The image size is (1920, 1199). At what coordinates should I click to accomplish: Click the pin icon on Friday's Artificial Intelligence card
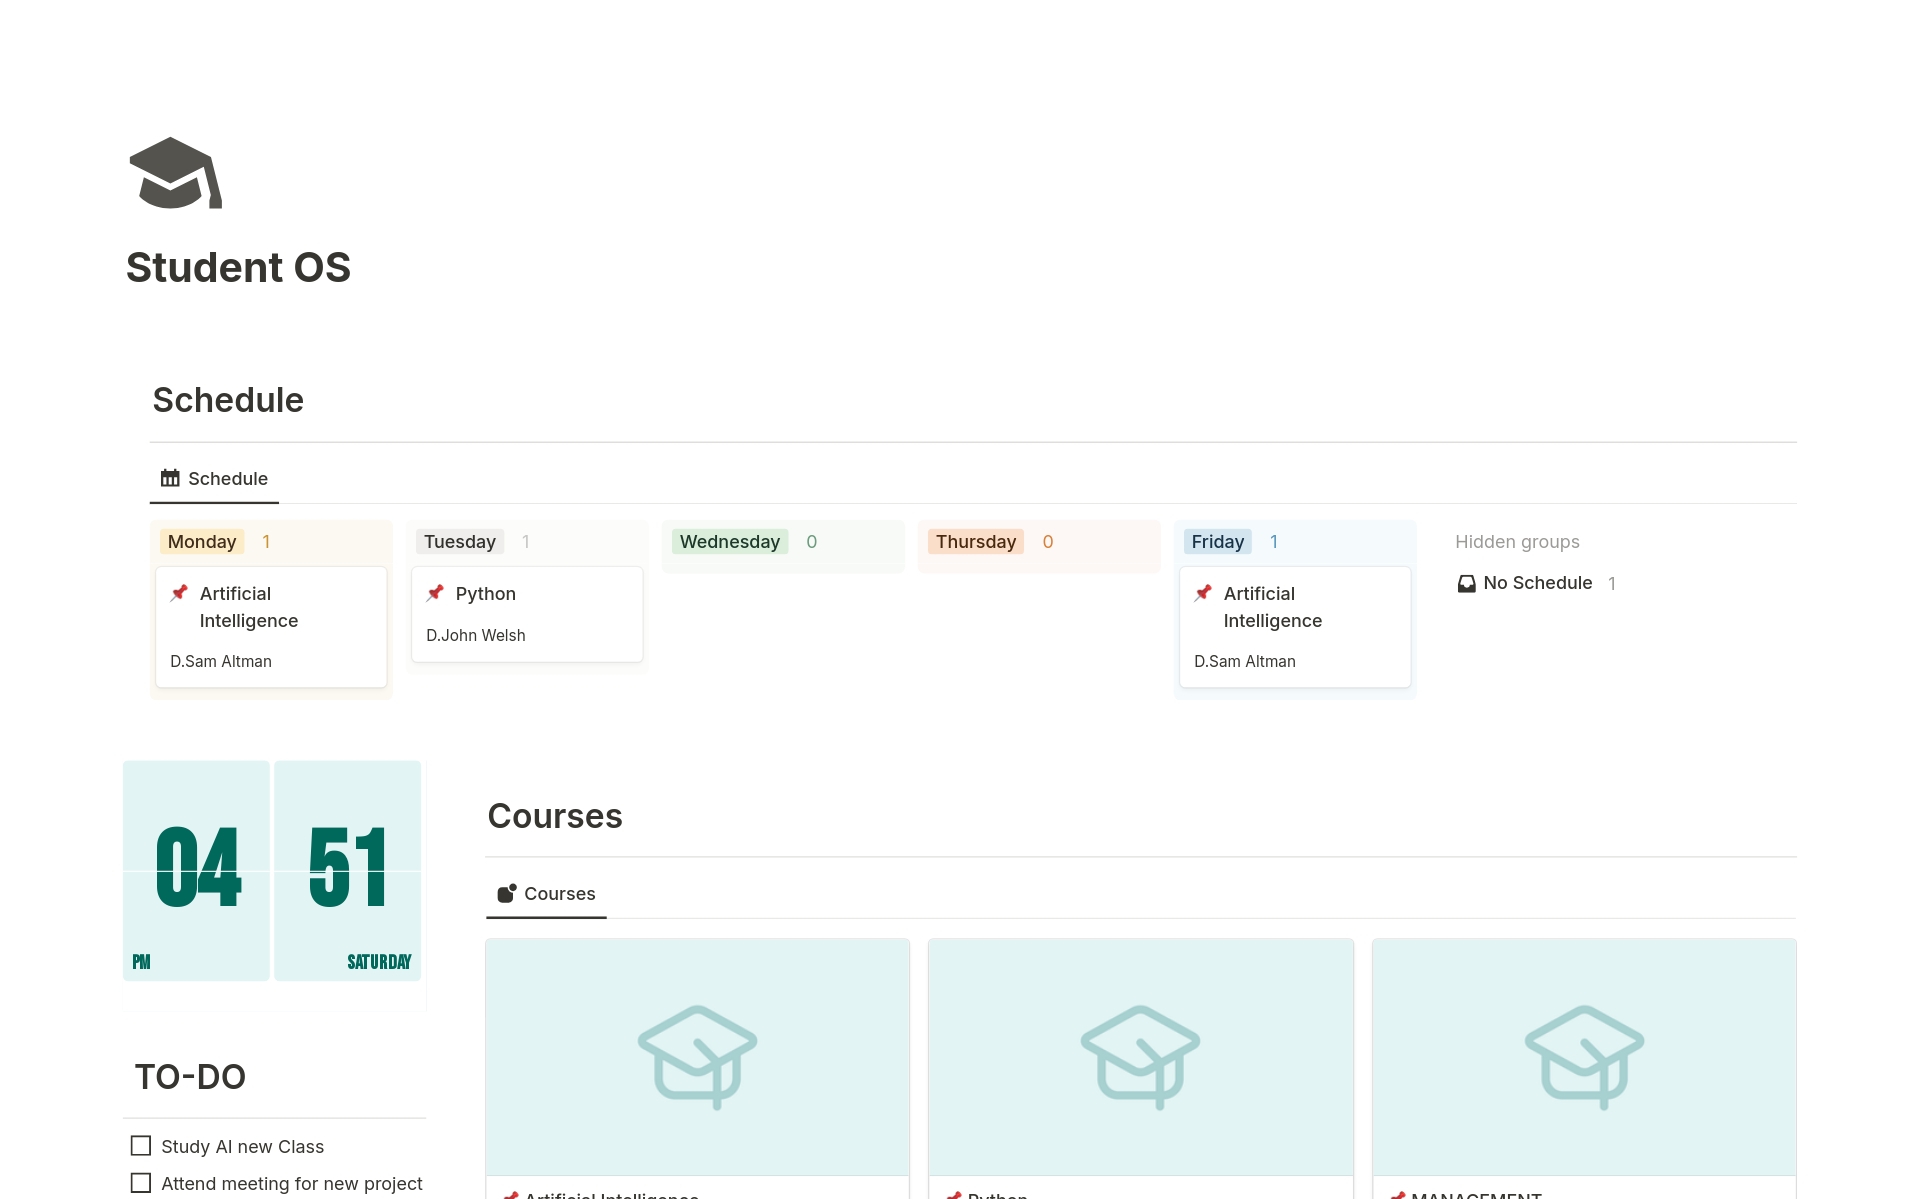click(1204, 593)
